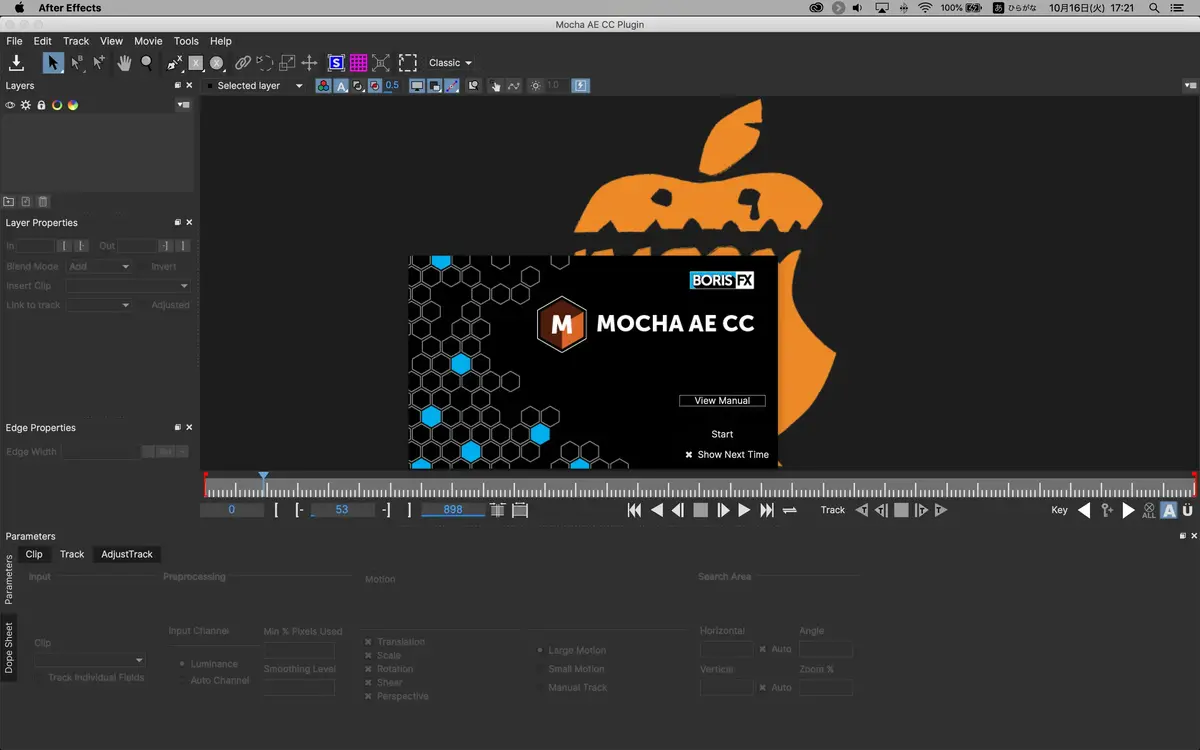Click the trash icon to delete layer
The width and height of the screenshot is (1200, 750).
43,202
